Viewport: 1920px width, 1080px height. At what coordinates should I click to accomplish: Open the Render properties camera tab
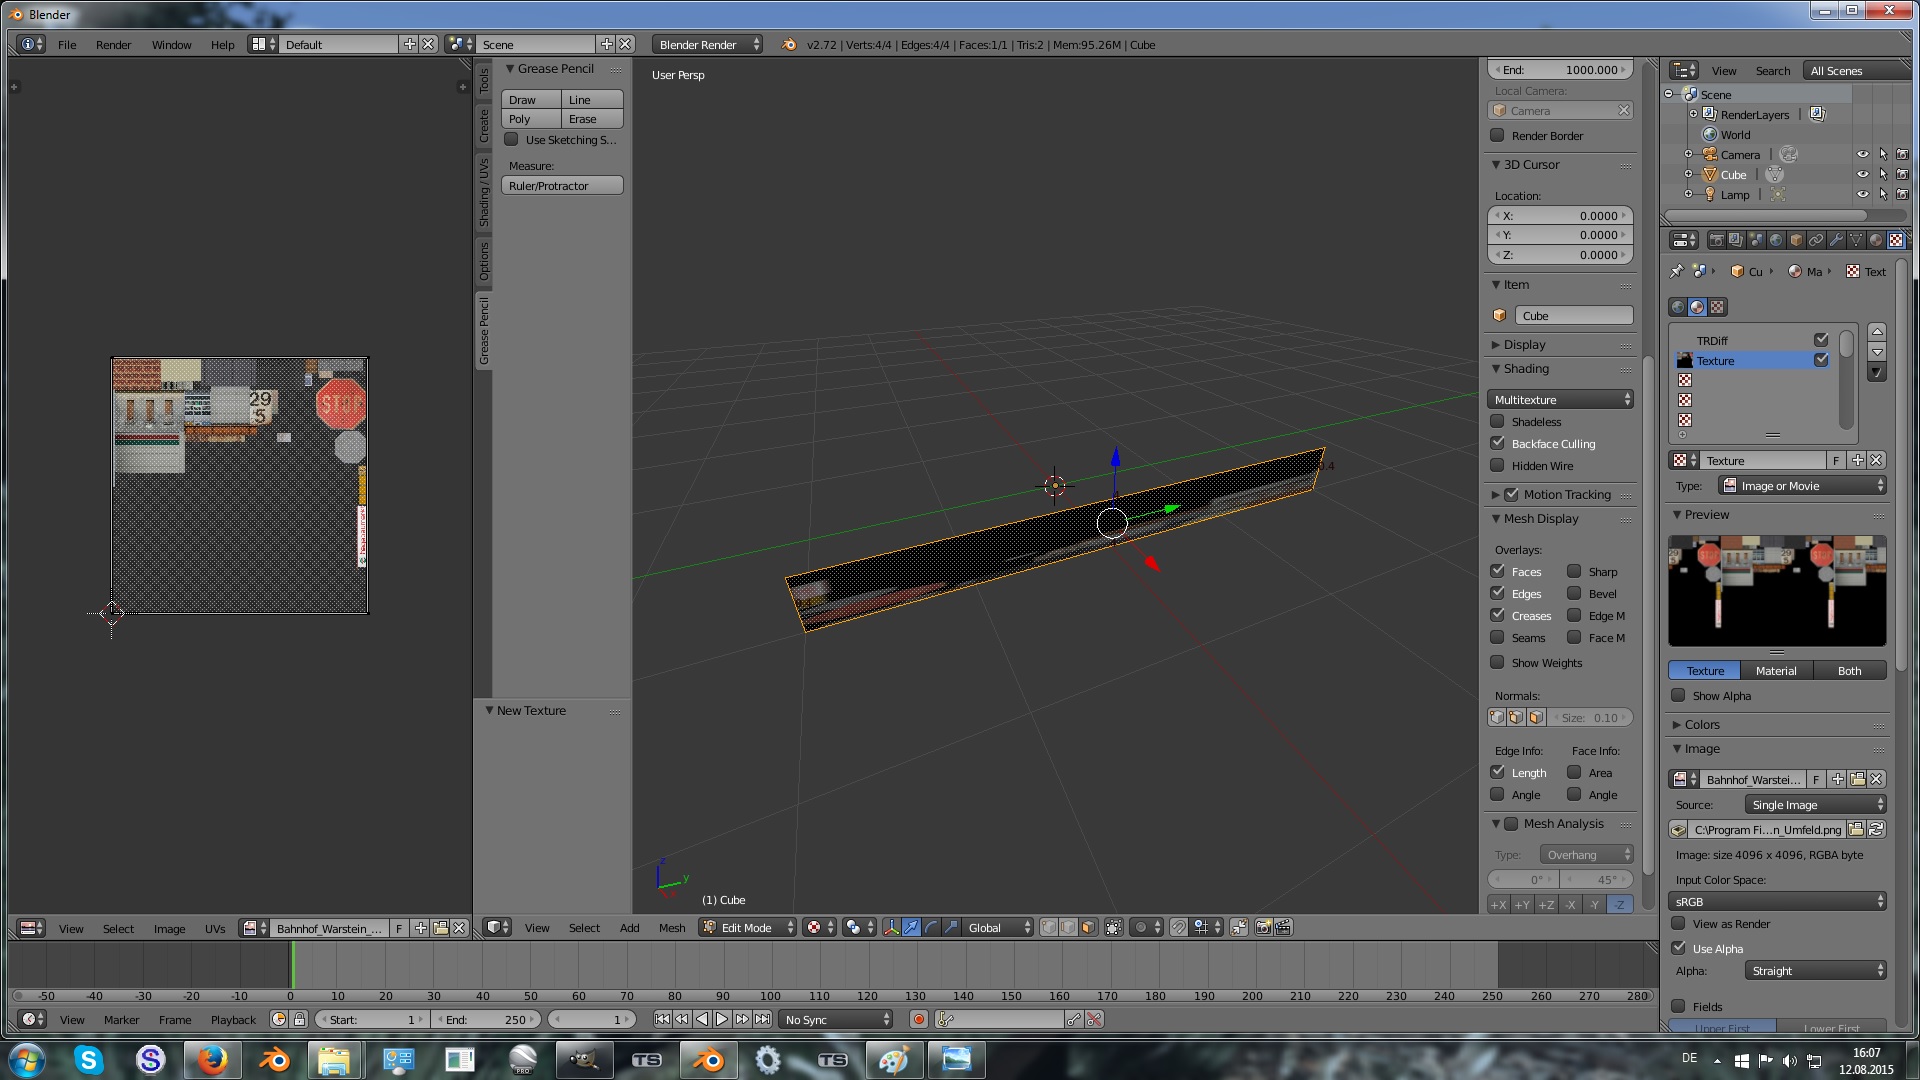[x=1716, y=240]
